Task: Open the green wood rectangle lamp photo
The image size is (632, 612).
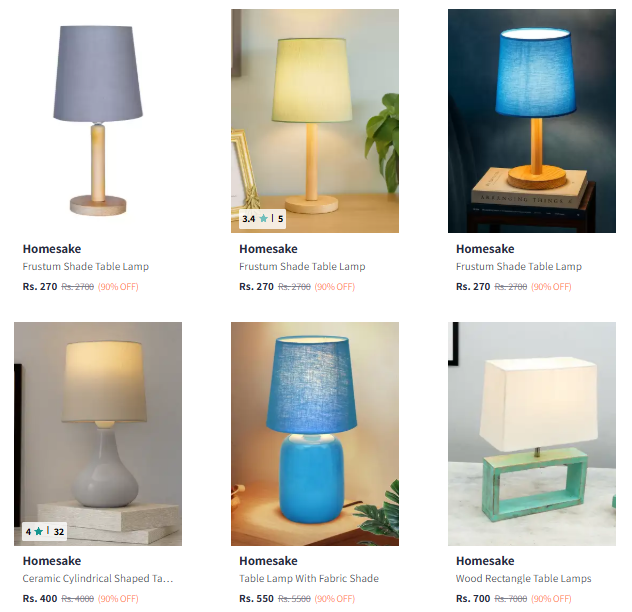Action: [532, 434]
